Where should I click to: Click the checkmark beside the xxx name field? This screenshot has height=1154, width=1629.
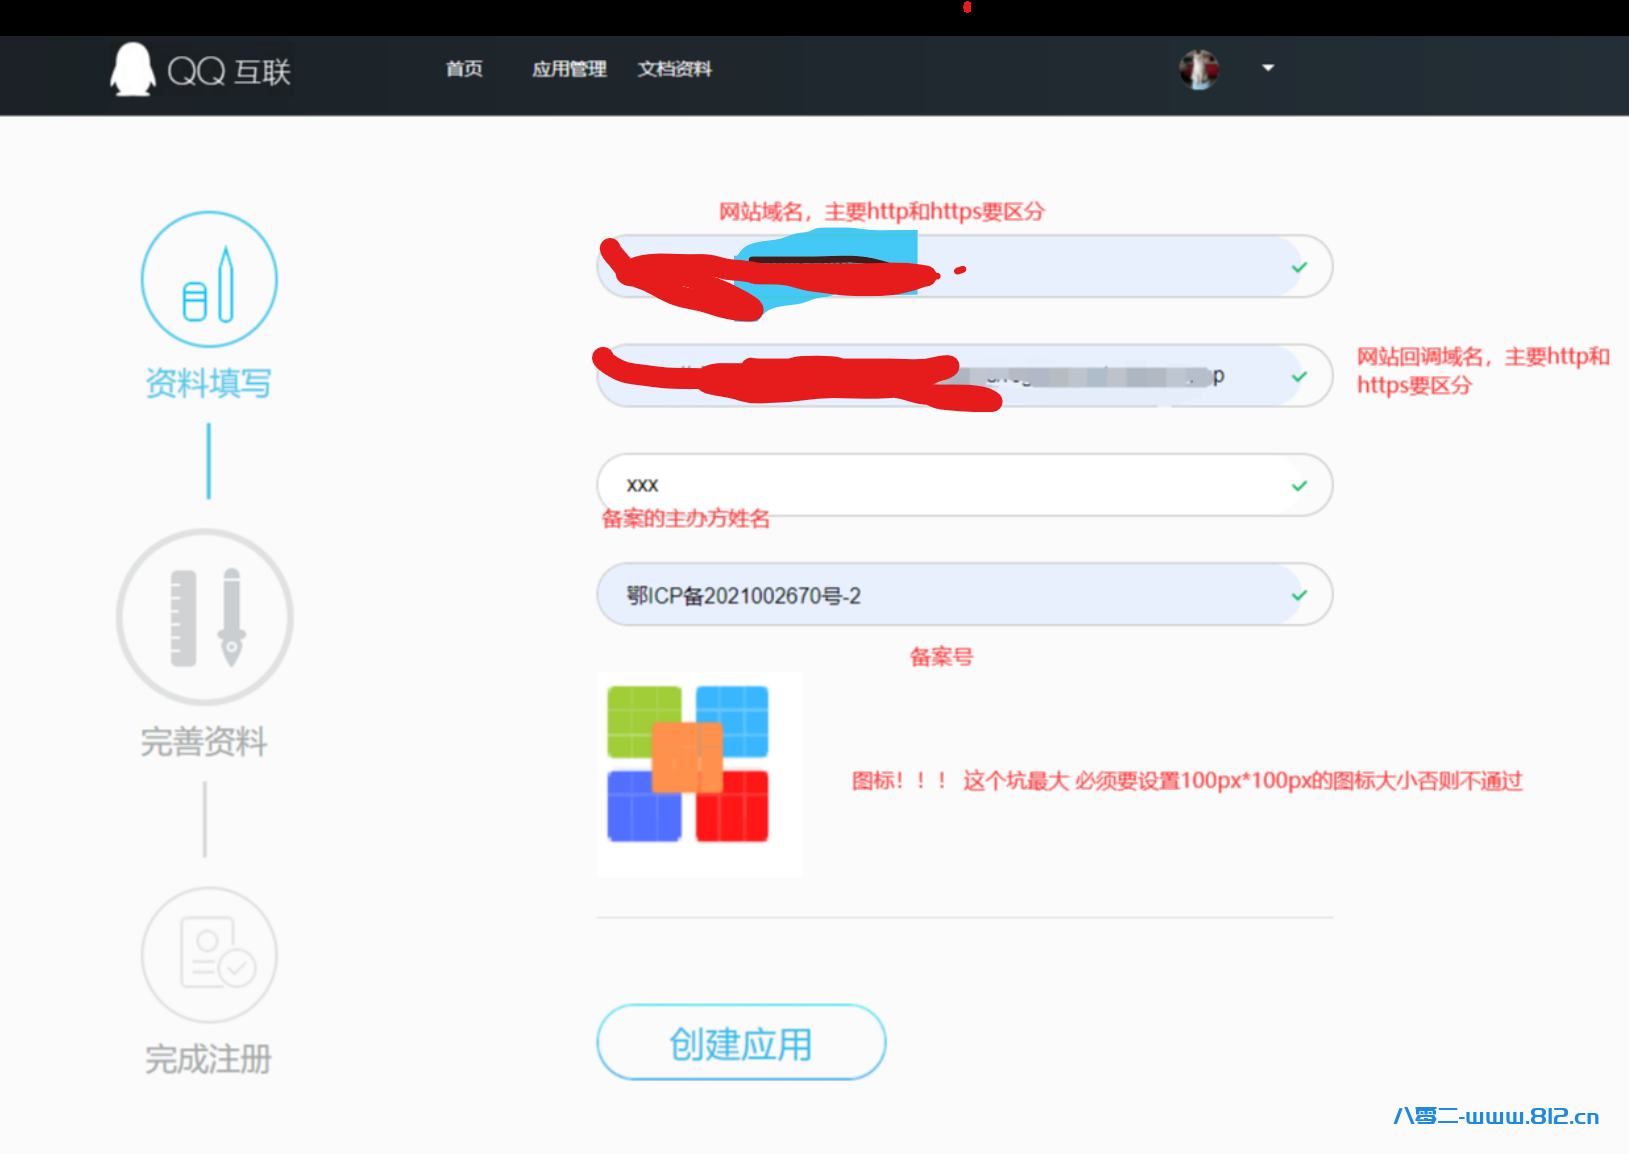(1299, 485)
